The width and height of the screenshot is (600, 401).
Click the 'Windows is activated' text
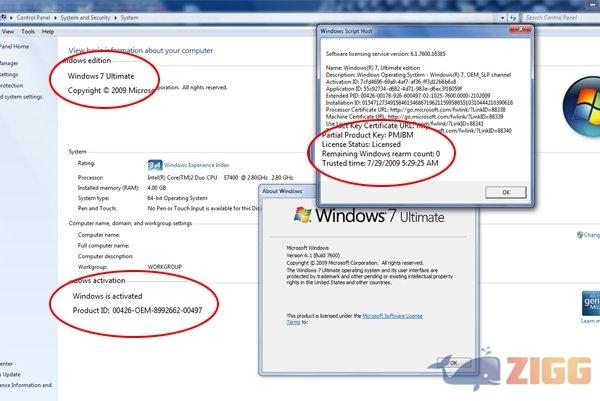(x=108, y=296)
